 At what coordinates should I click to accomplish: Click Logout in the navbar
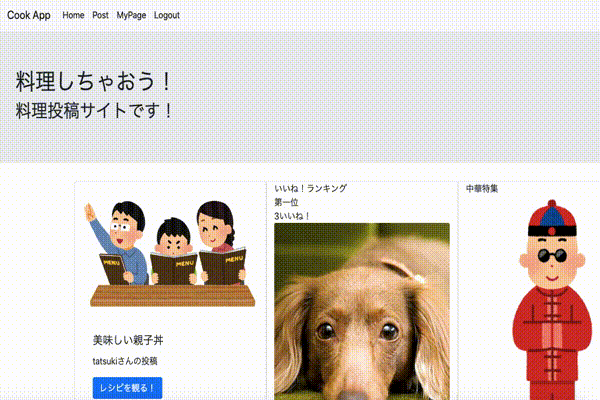pyautogui.click(x=167, y=15)
